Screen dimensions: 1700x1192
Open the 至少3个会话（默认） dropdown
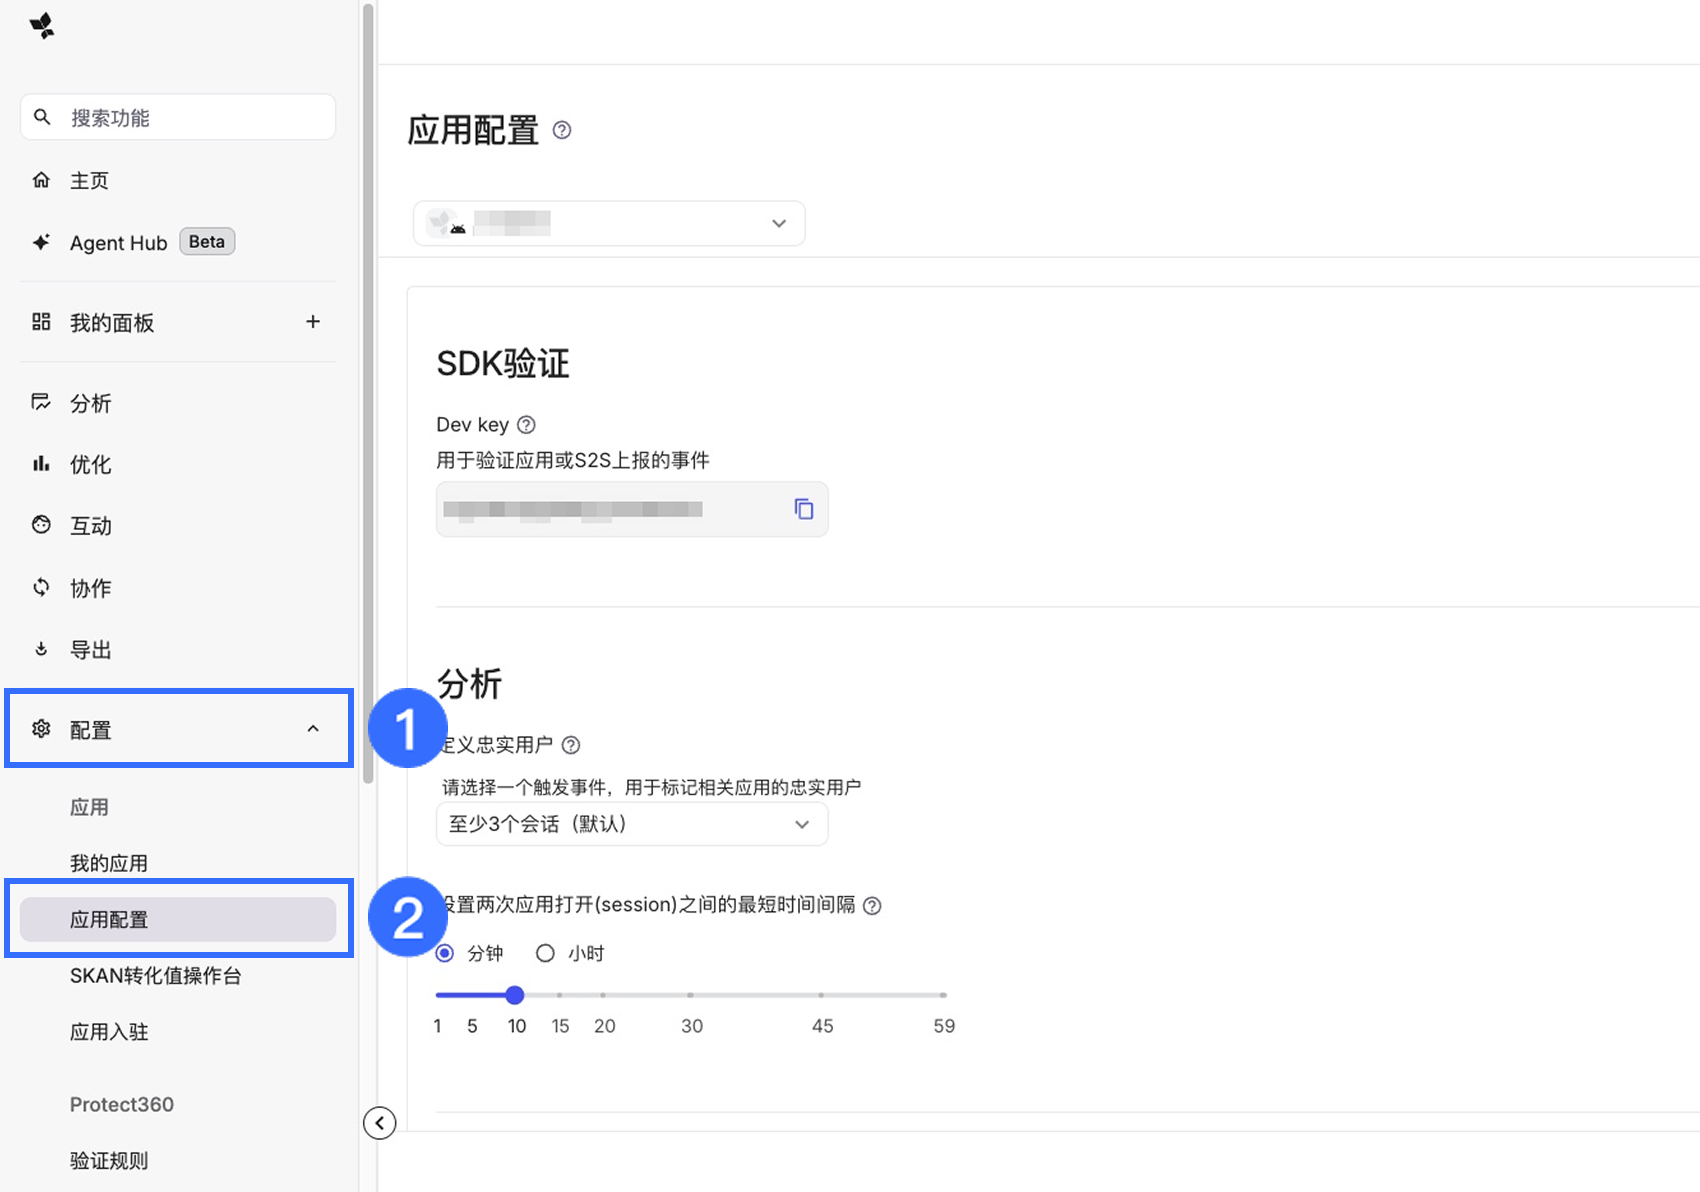pyautogui.click(x=632, y=824)
